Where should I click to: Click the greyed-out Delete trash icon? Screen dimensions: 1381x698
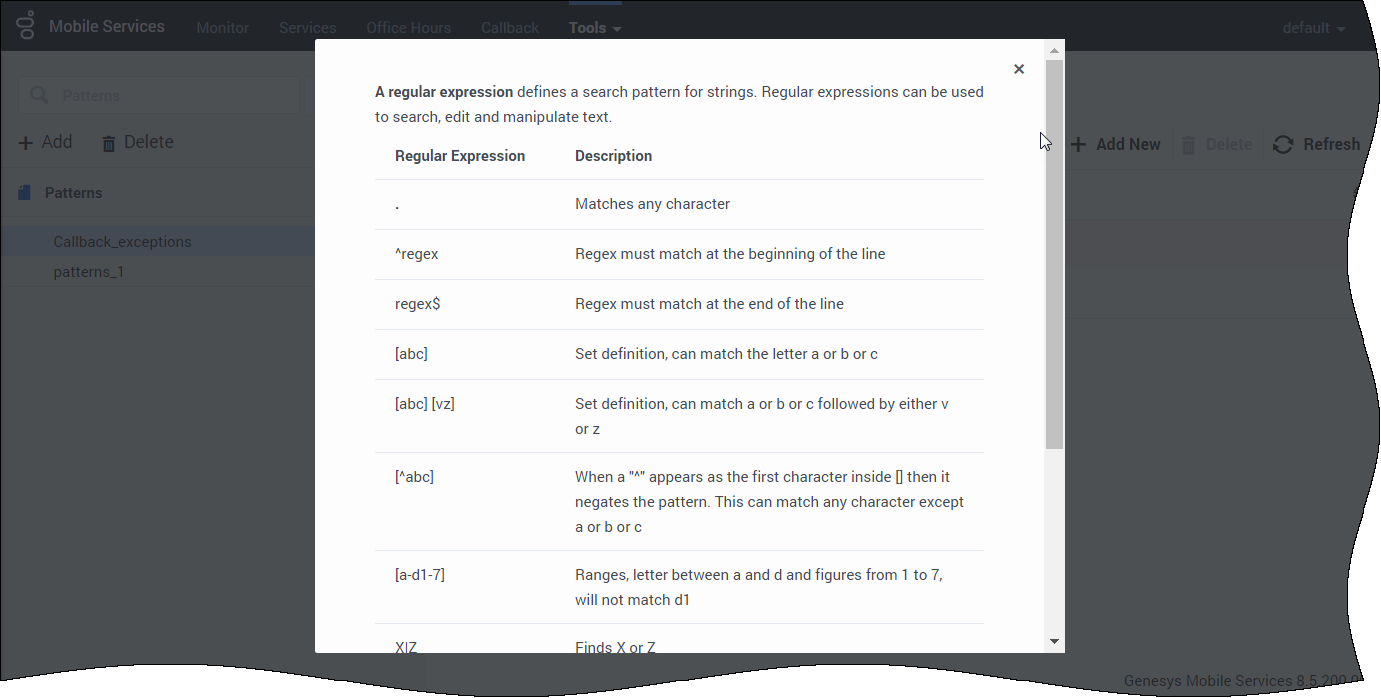1189,145
